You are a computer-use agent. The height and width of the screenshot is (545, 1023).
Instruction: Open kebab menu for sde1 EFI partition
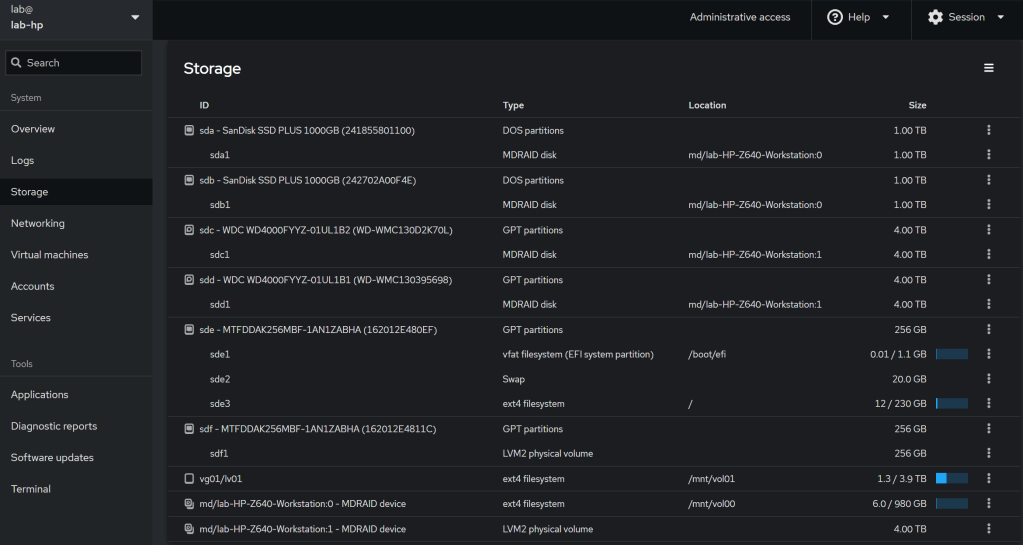[x=988, y=355]
